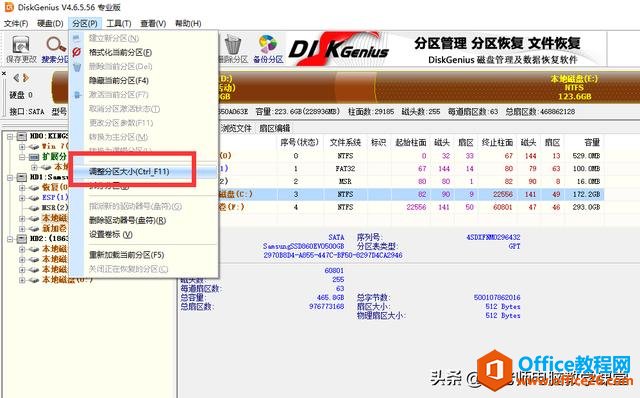Click the Delete Partition (删除分区) trash icon
Image resolution: width=640 pixels, height=398 pixels.
[x=233, y=44]
